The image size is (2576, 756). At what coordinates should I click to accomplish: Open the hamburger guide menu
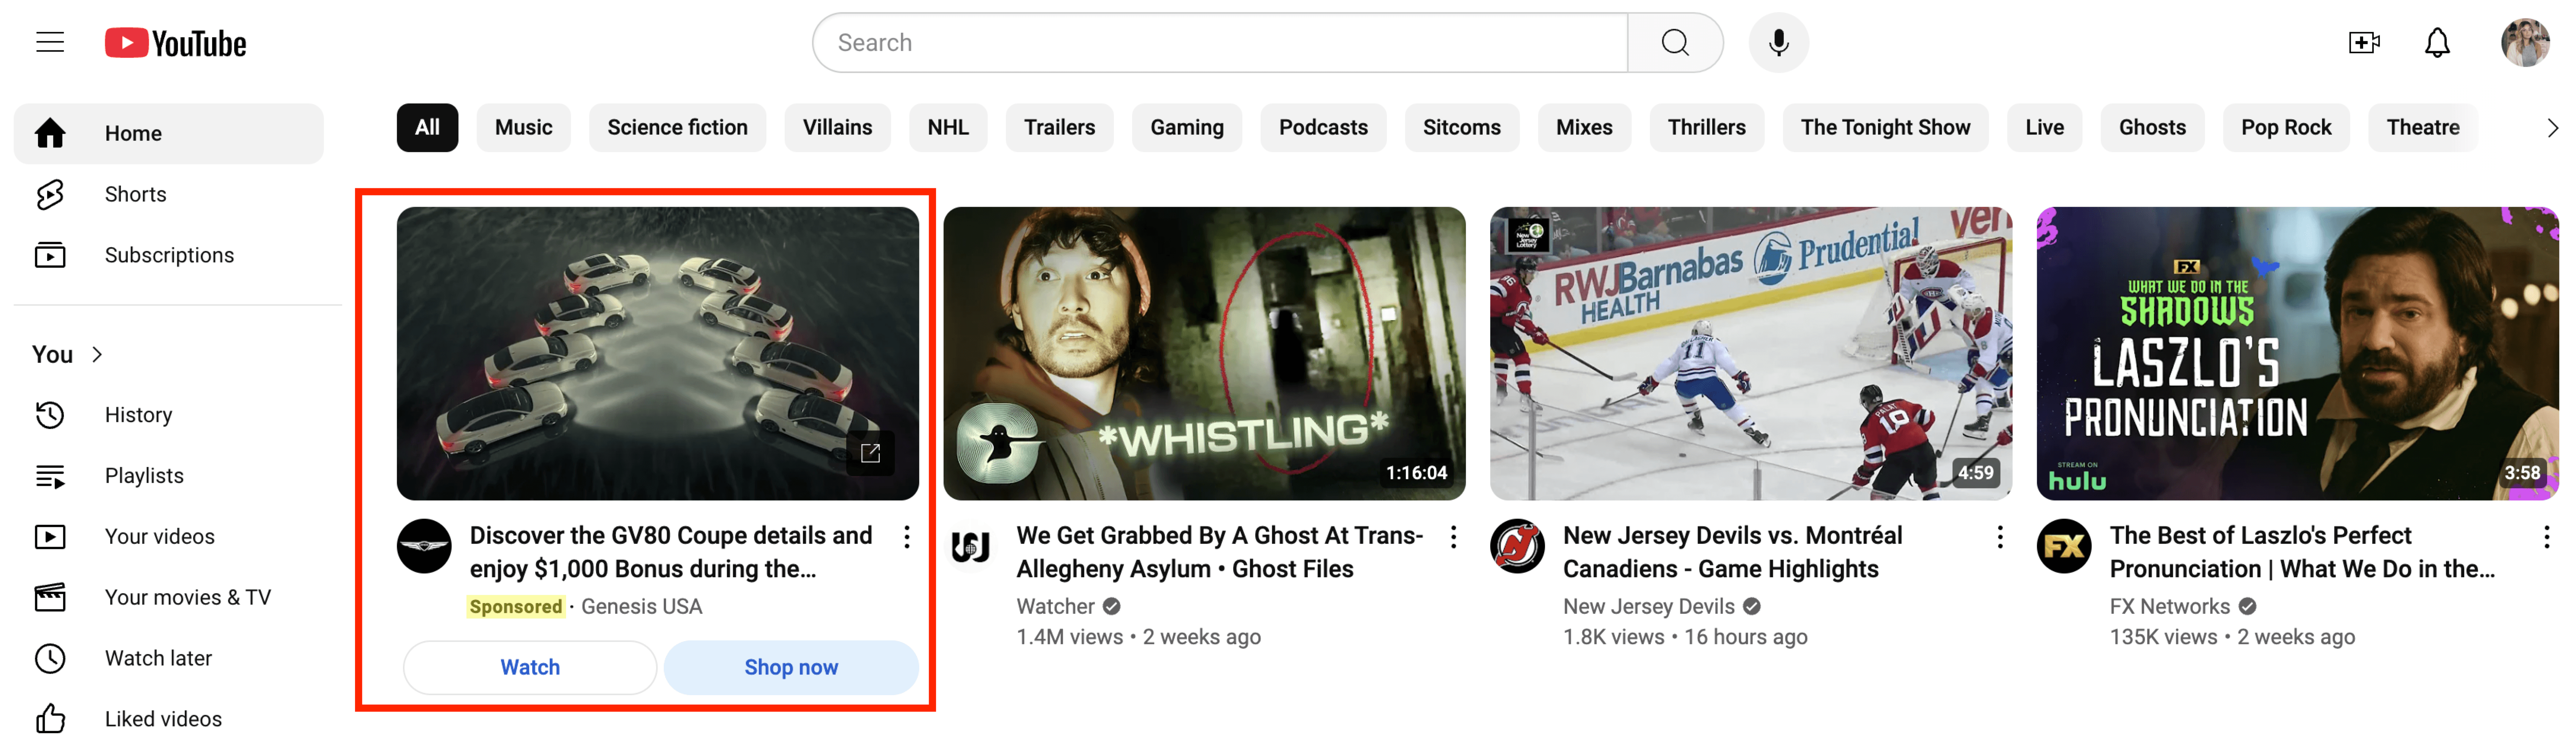pos(50,42)
